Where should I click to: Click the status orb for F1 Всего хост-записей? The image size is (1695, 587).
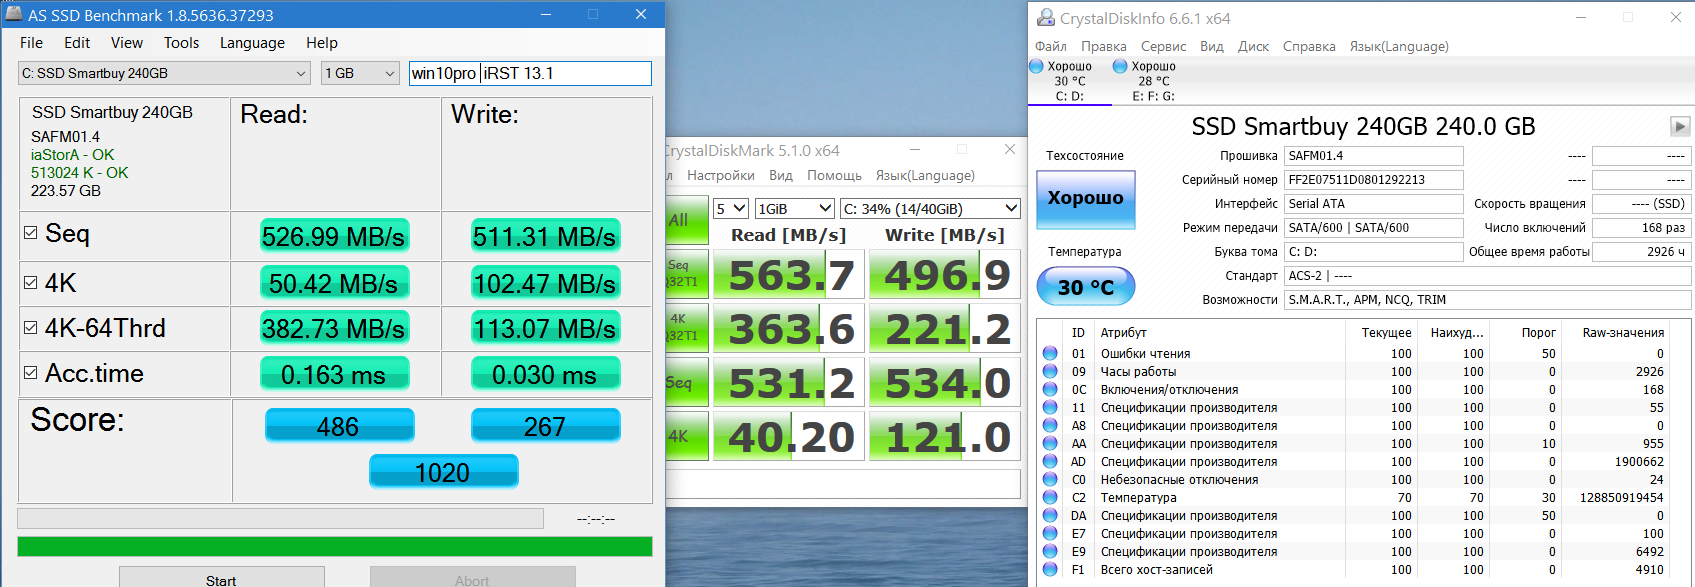[1050, 569]
